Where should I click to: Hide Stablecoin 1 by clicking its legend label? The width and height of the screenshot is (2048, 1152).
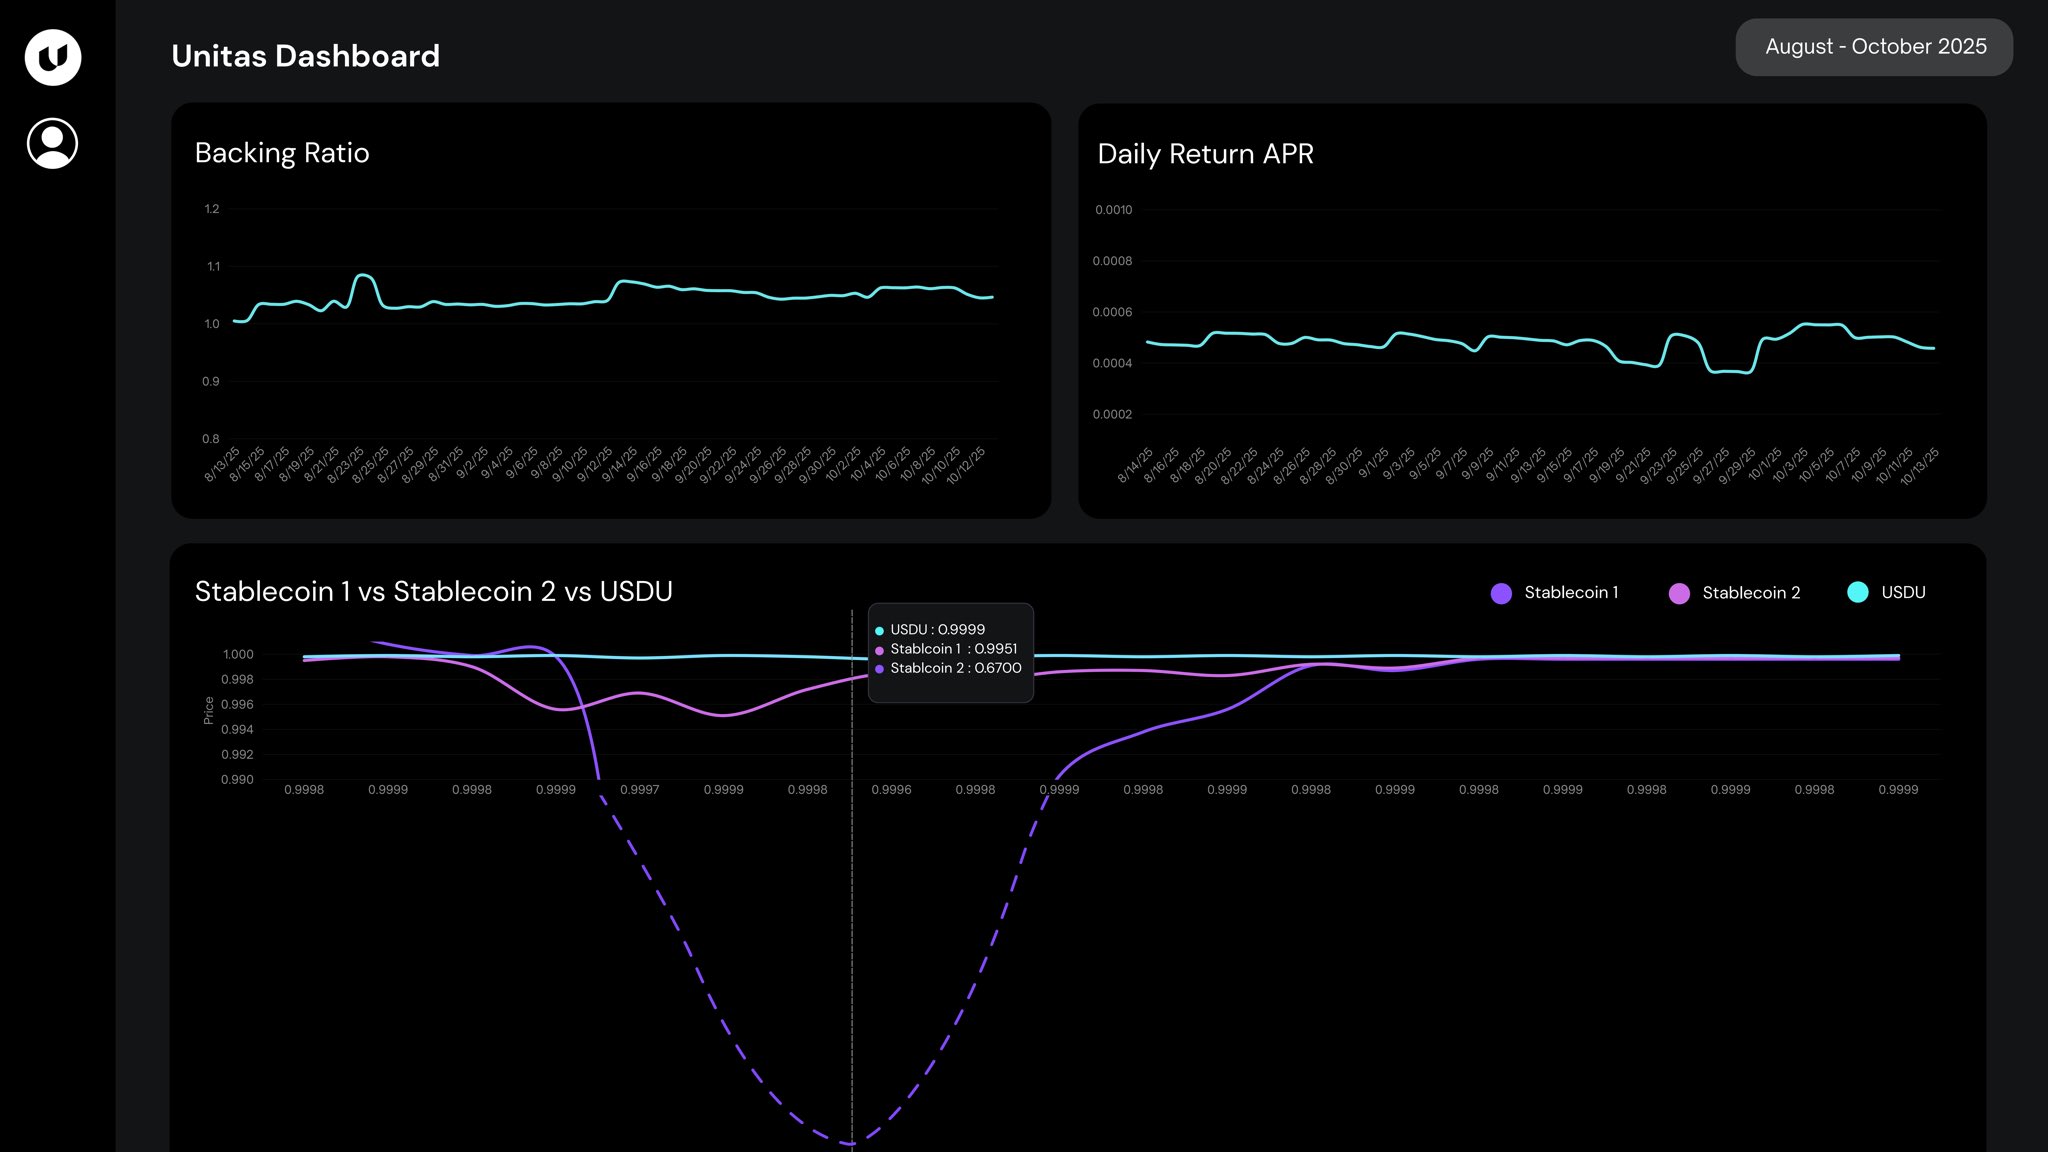[1572, 592]
